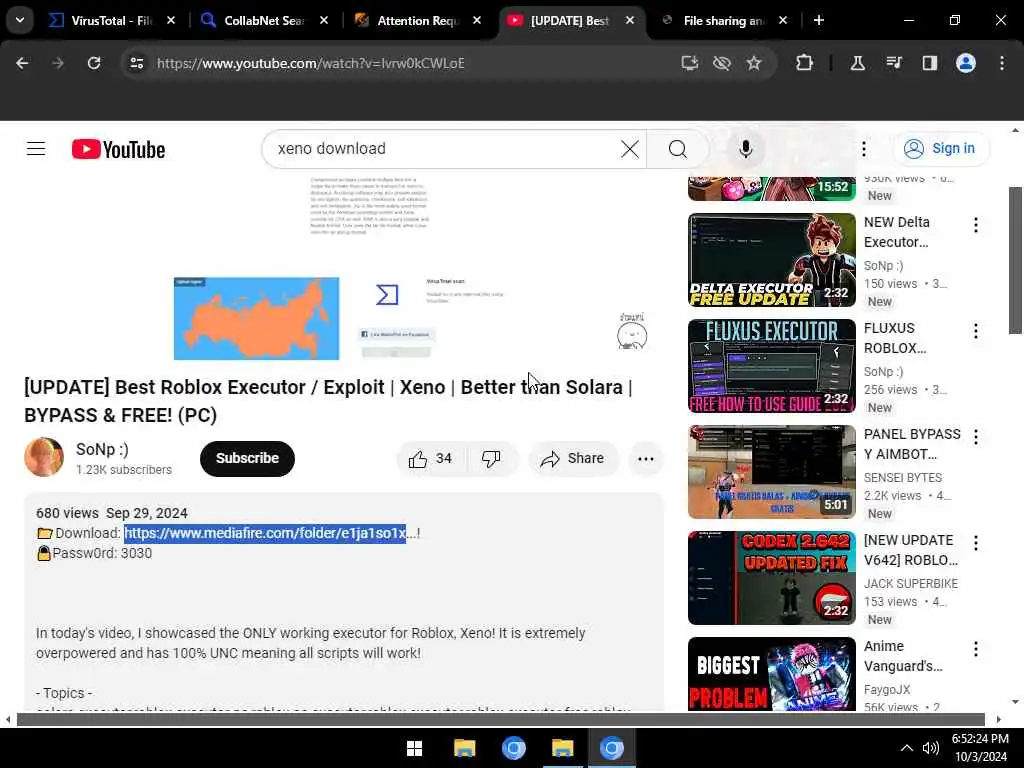The width and height of the screenshot is (1024, 768).
Task: Open options for Anime Vanguard's video
Action: click(x=976, y=648)
